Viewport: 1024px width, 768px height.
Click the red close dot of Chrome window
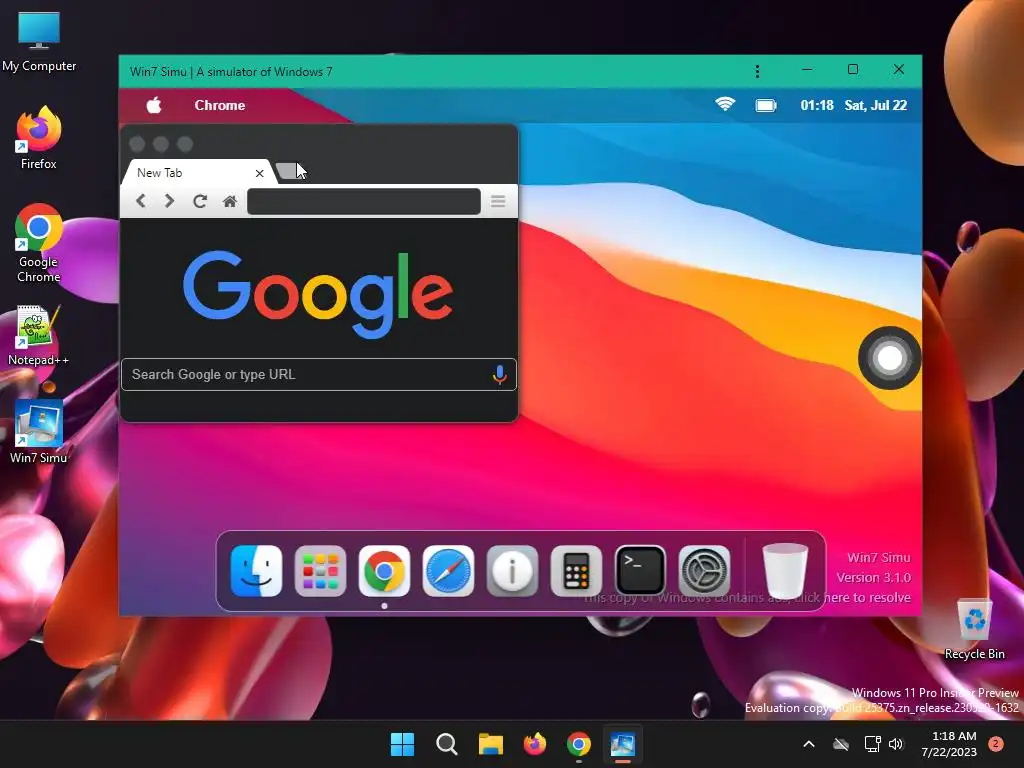click(x=137, y=144)
